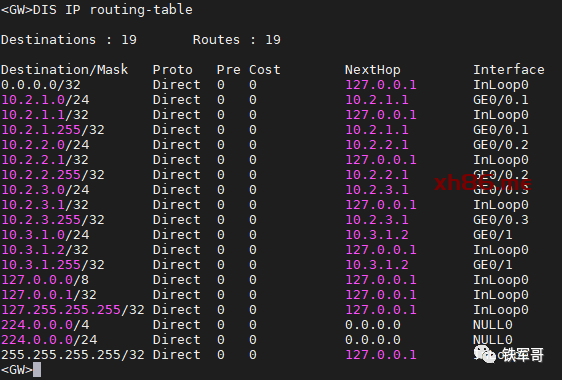This screenshot has width=562, height=380.
Task: Select destination 10.2.1.0/24 entry
Action: point(46,100)
